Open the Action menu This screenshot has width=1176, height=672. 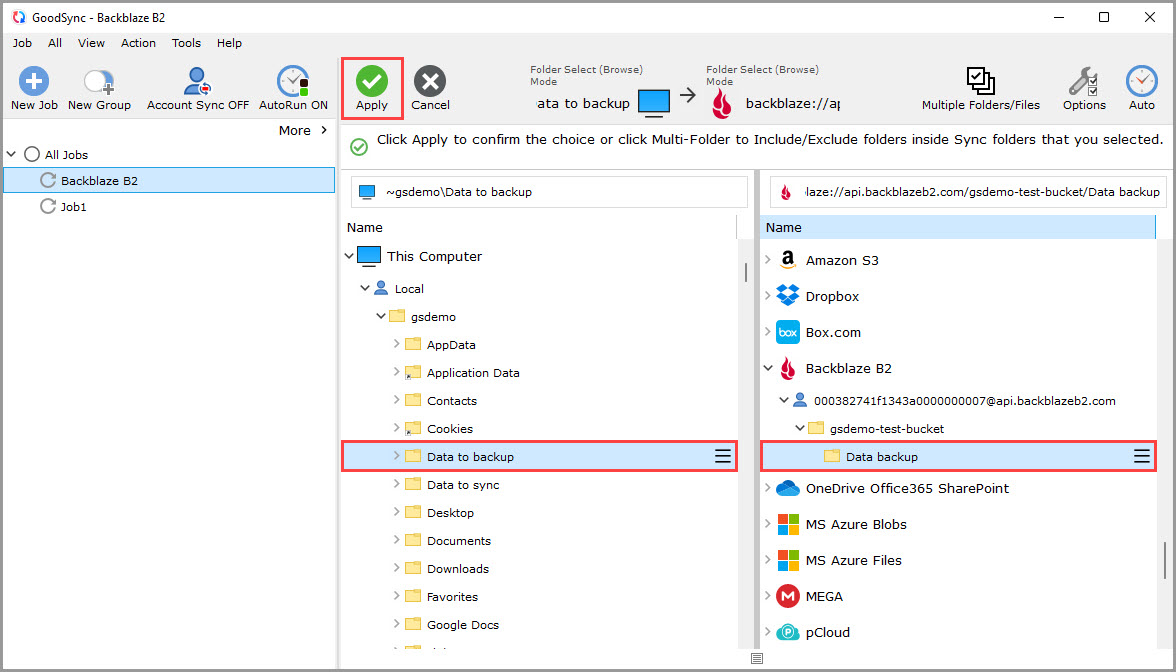(x=138, y=43)
